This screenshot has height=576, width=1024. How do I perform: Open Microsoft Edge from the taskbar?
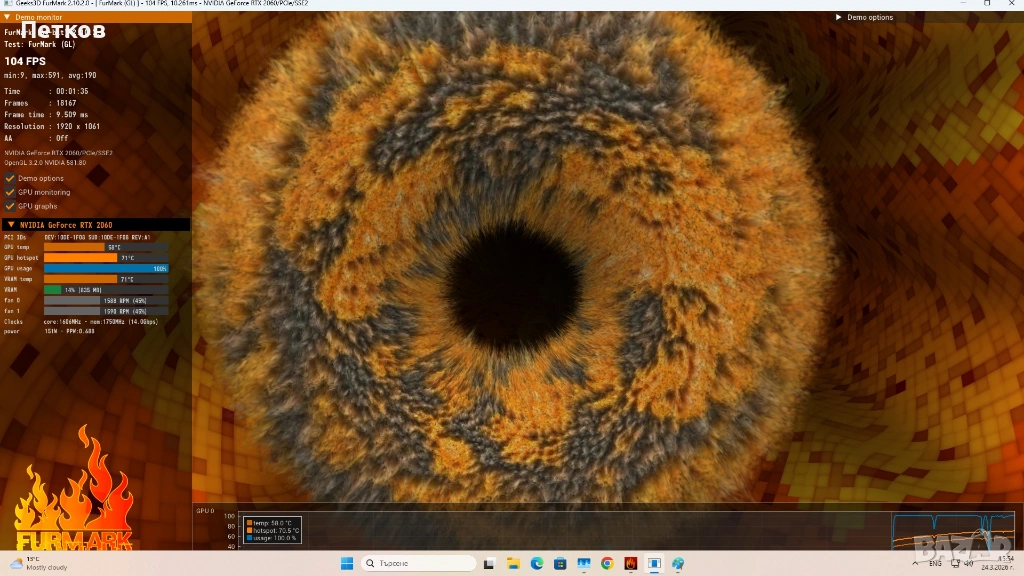tap(536, 564)
